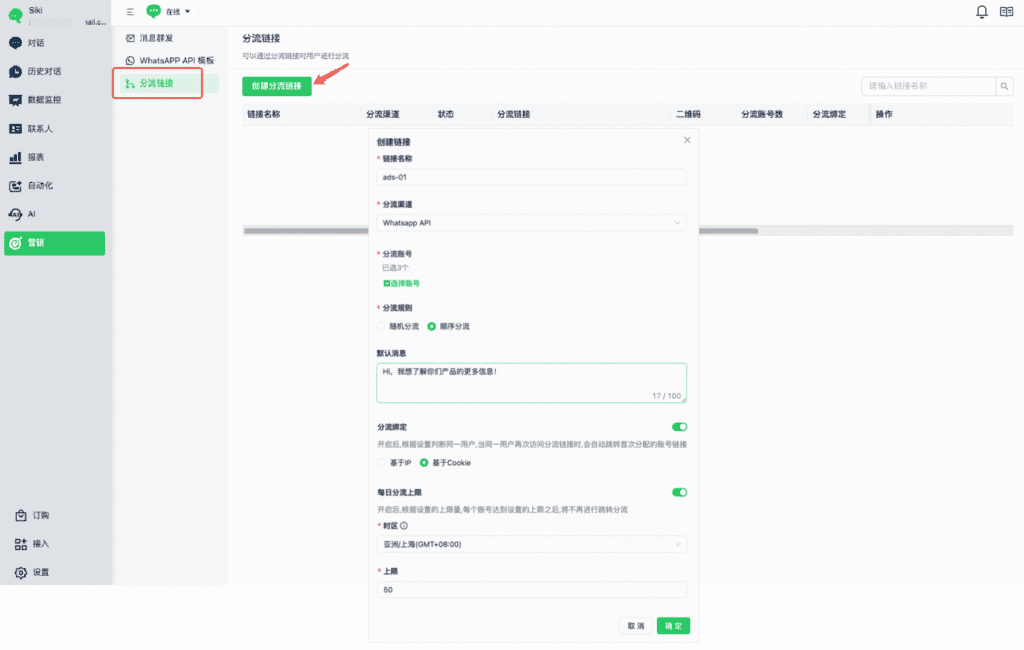The width and height of the screenshot is (1024, 650).
Task: Expand the 分流渠道 Whatsapp API dropdown
Action: pyautogui.click(x=532, y=222)
